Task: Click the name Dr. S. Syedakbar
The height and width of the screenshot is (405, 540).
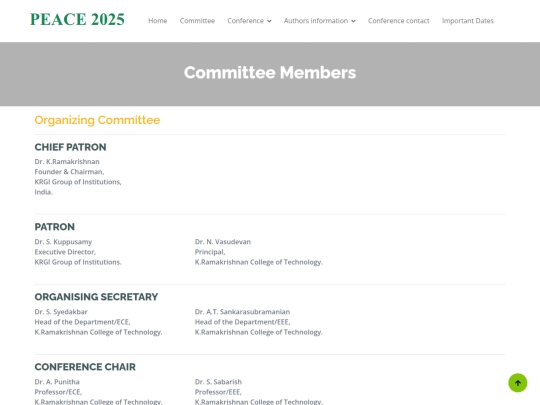Action: [61, 312]
